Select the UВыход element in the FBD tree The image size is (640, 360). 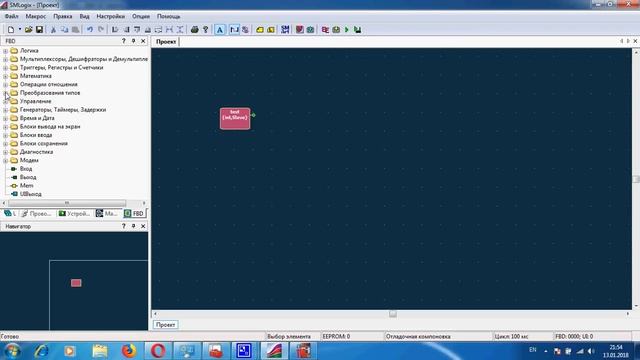point(31,194)
